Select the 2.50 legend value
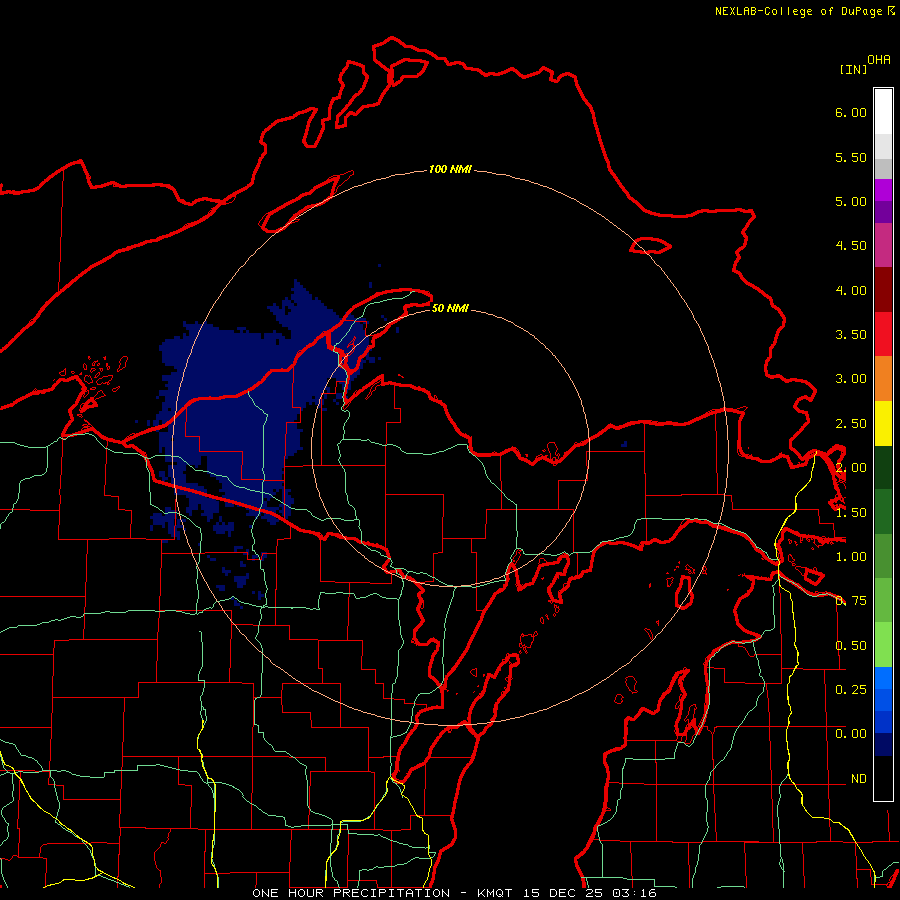The image size is (900, 900). click(x=851, y=424)
